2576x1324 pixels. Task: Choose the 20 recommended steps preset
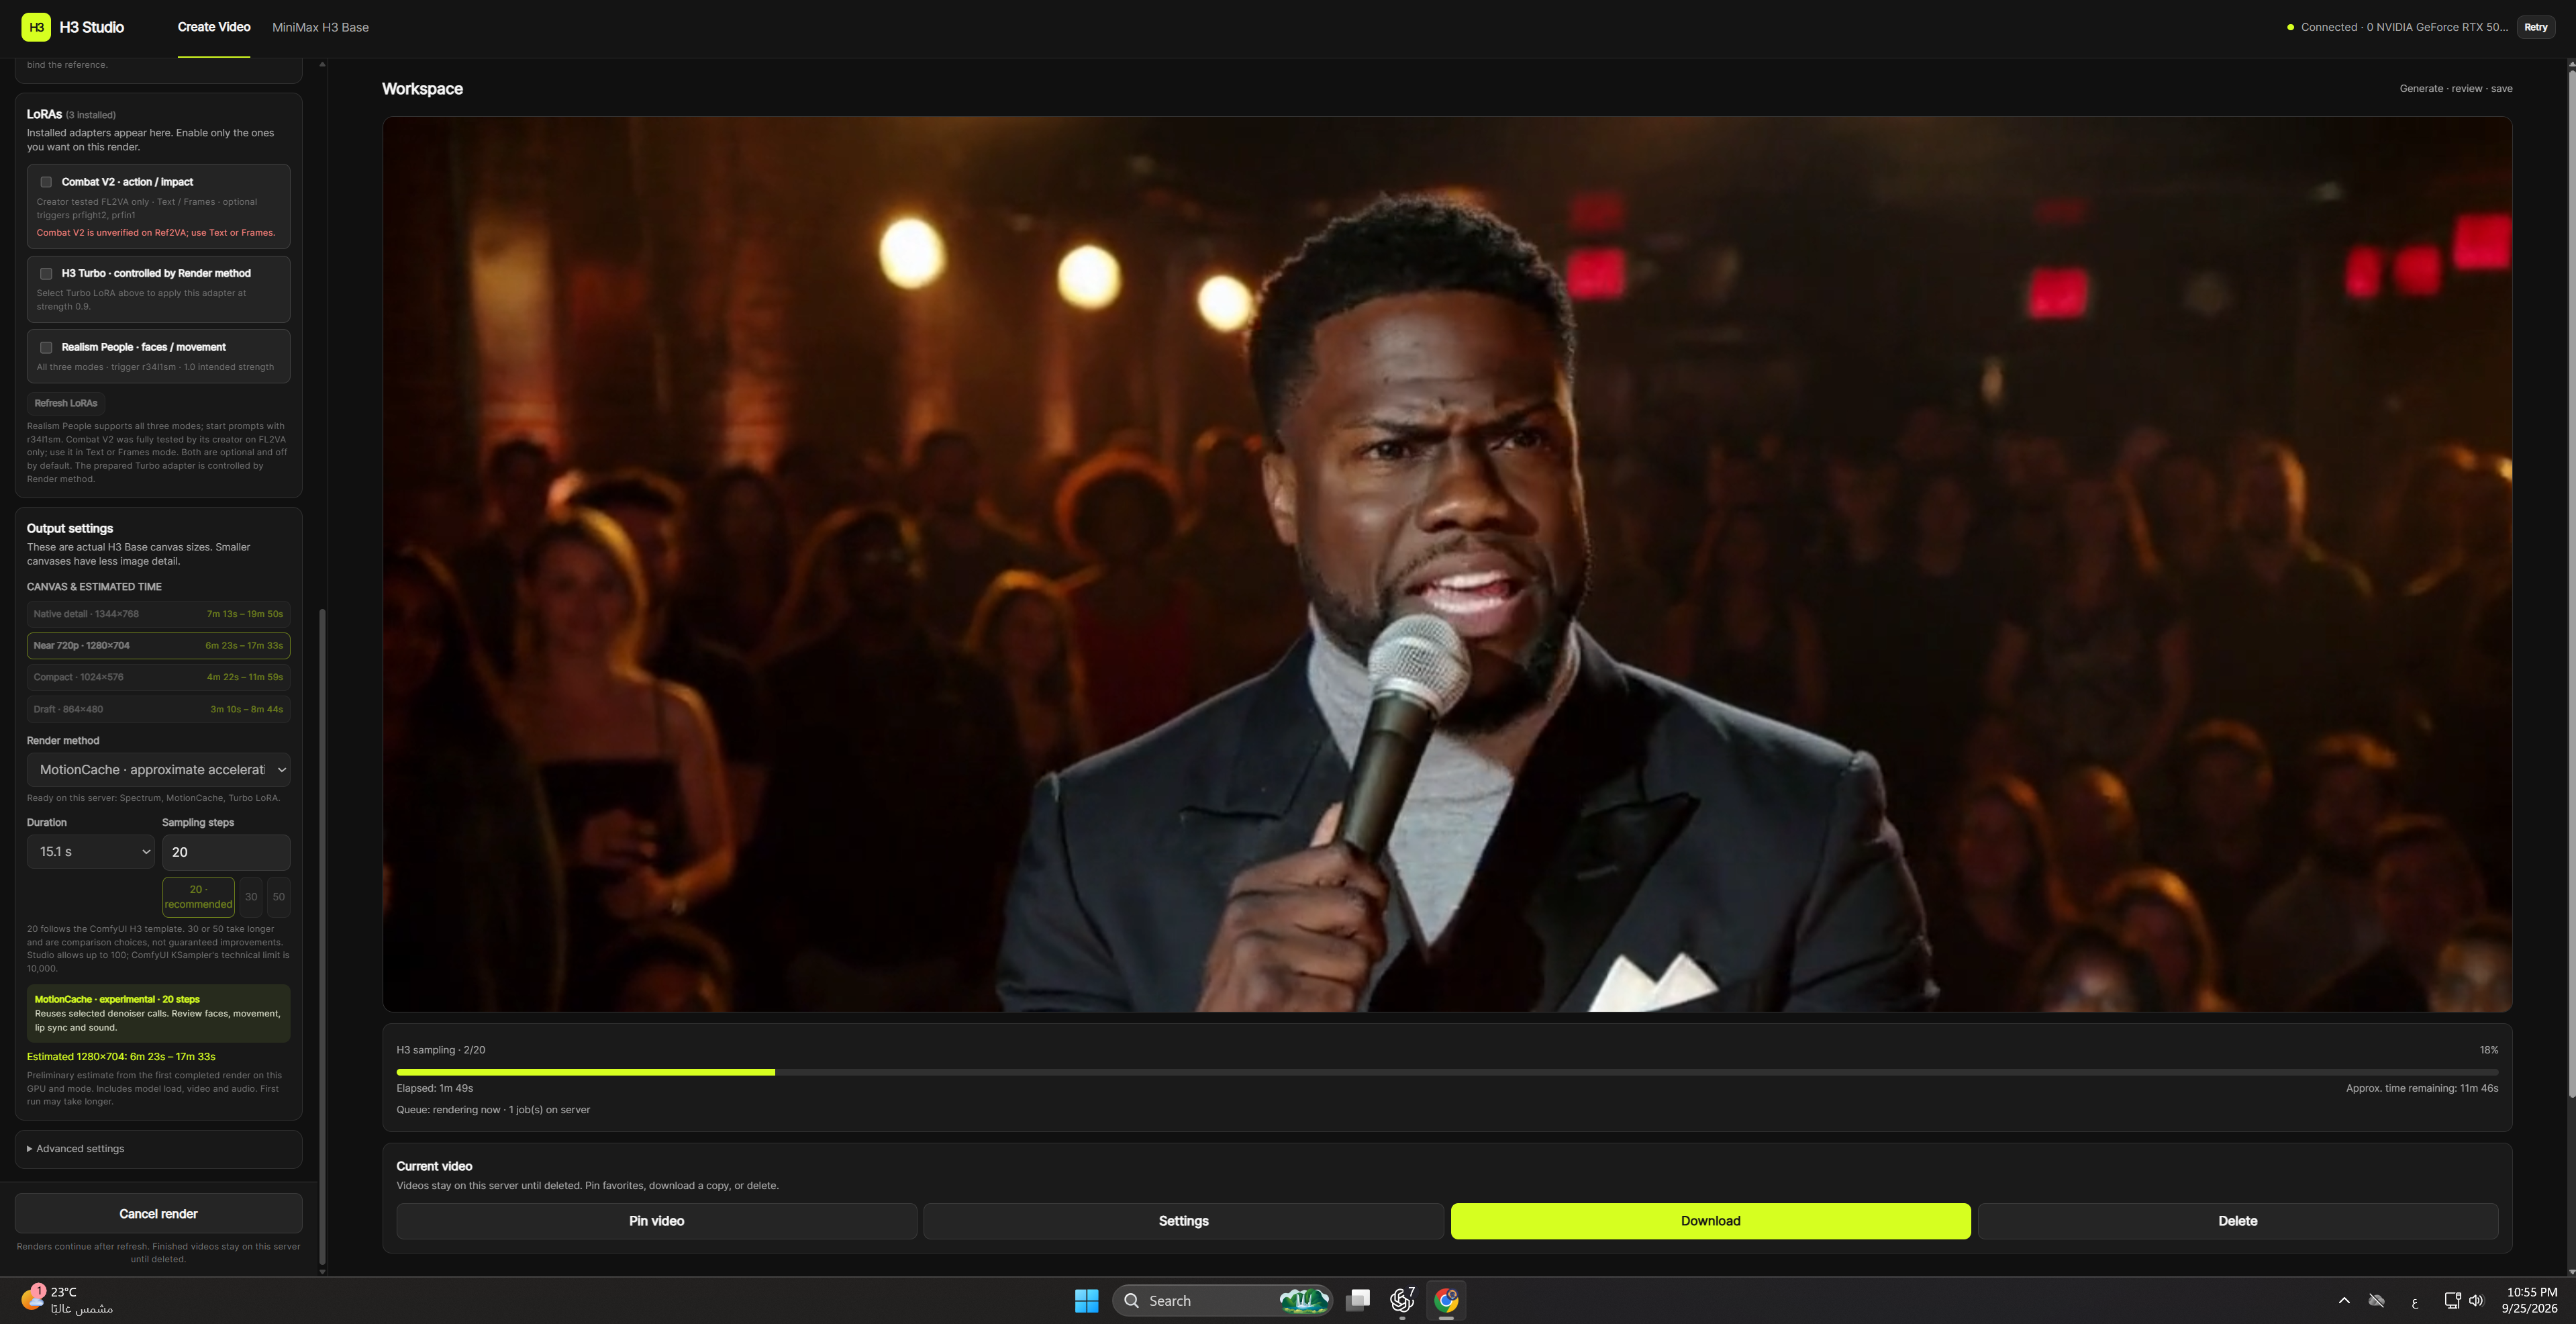(198, 896)
